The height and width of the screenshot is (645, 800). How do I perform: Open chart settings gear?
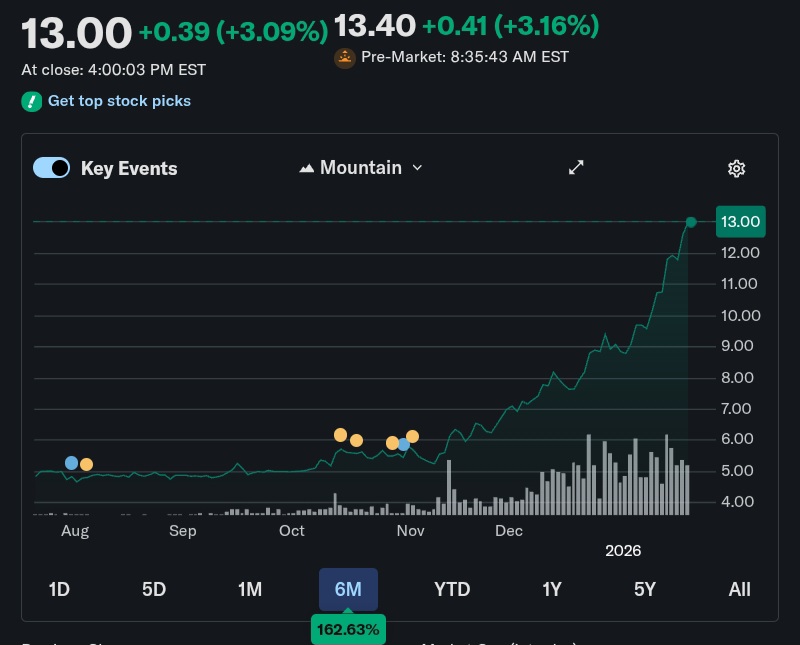coord(736,168)
